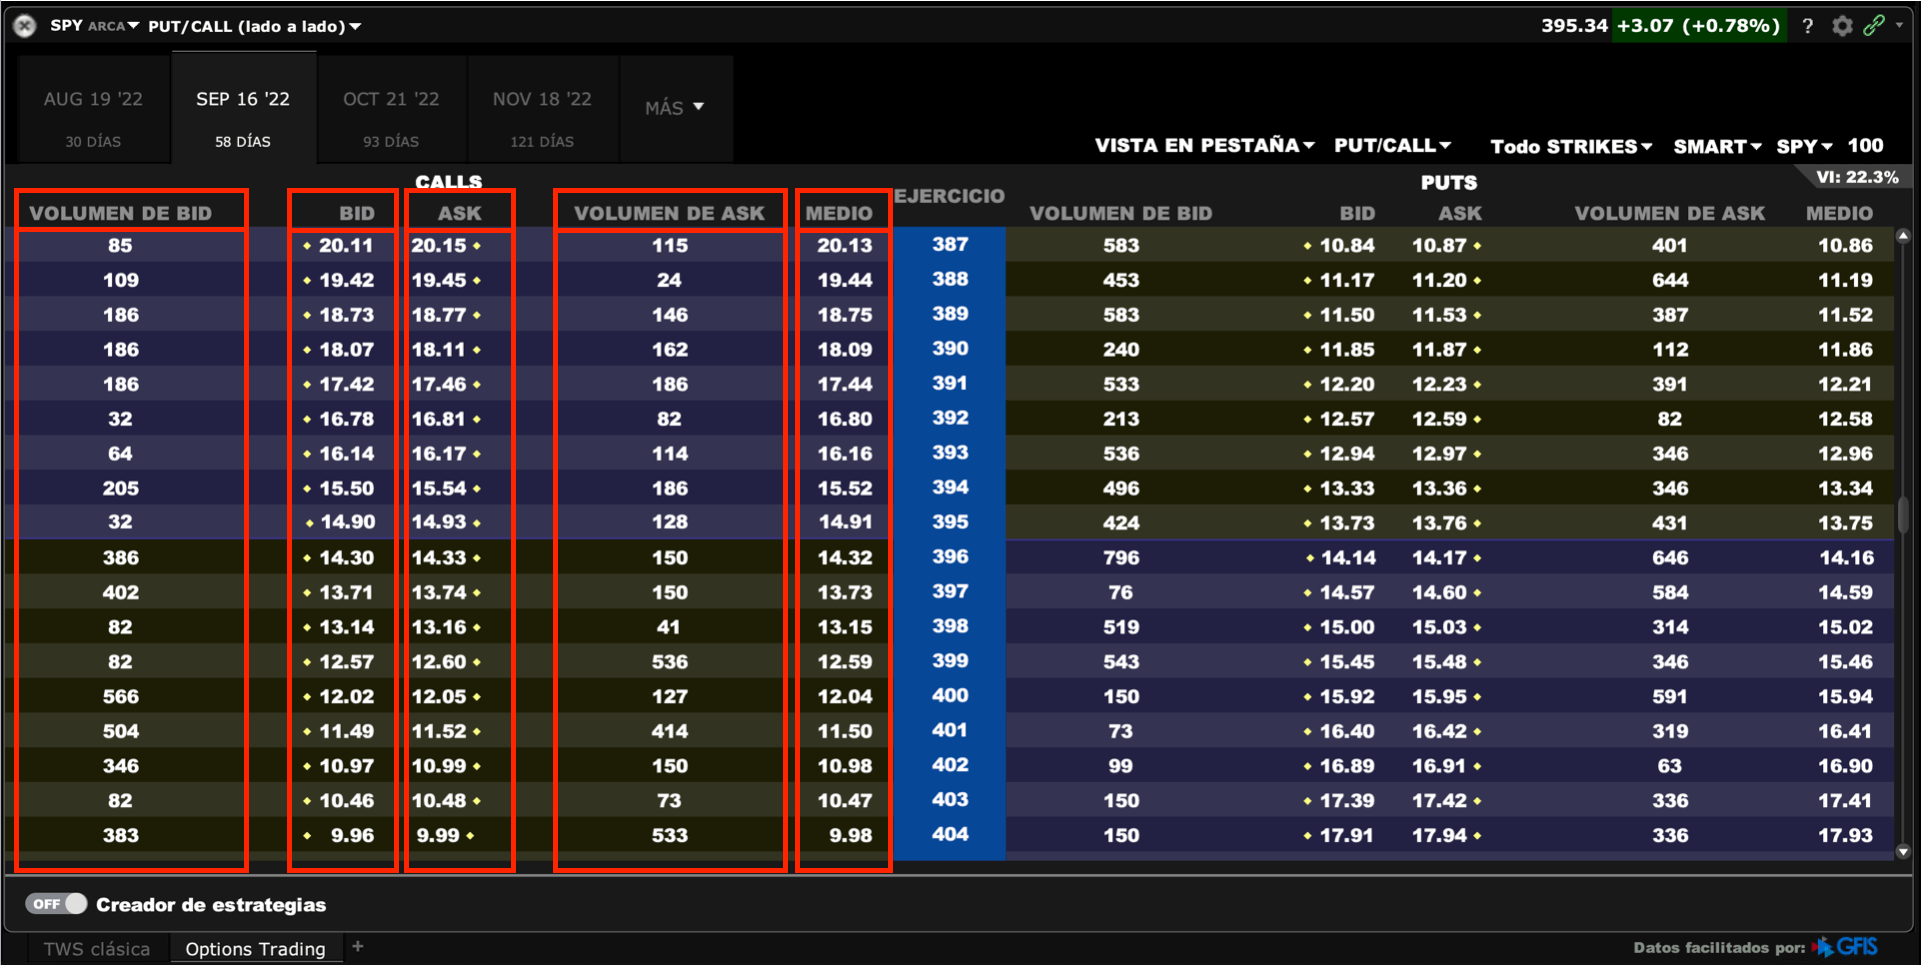Click put bid 10.84 at strike 387
The width and height of the screenshot is (1921, 965).
coord(1347,245)
